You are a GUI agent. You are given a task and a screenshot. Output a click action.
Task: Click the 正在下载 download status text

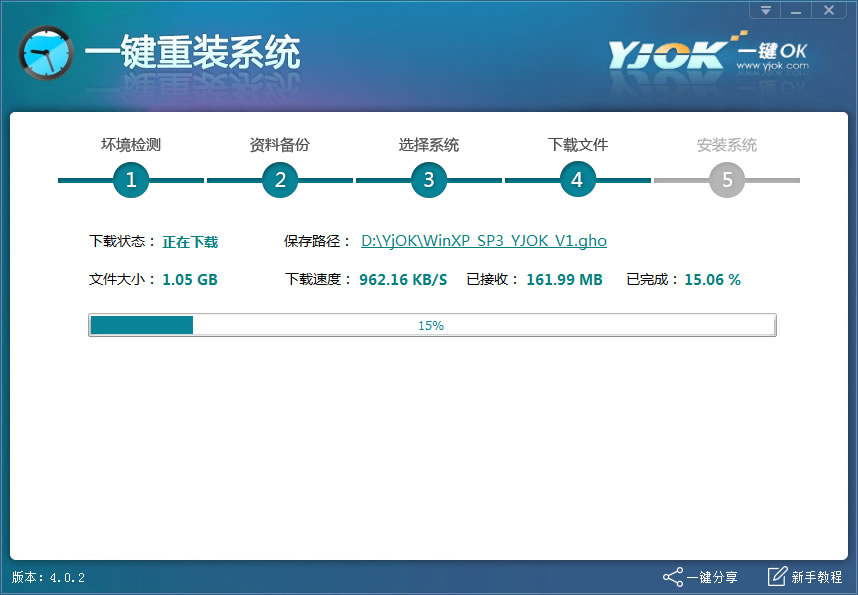click(x=190, y=241)
